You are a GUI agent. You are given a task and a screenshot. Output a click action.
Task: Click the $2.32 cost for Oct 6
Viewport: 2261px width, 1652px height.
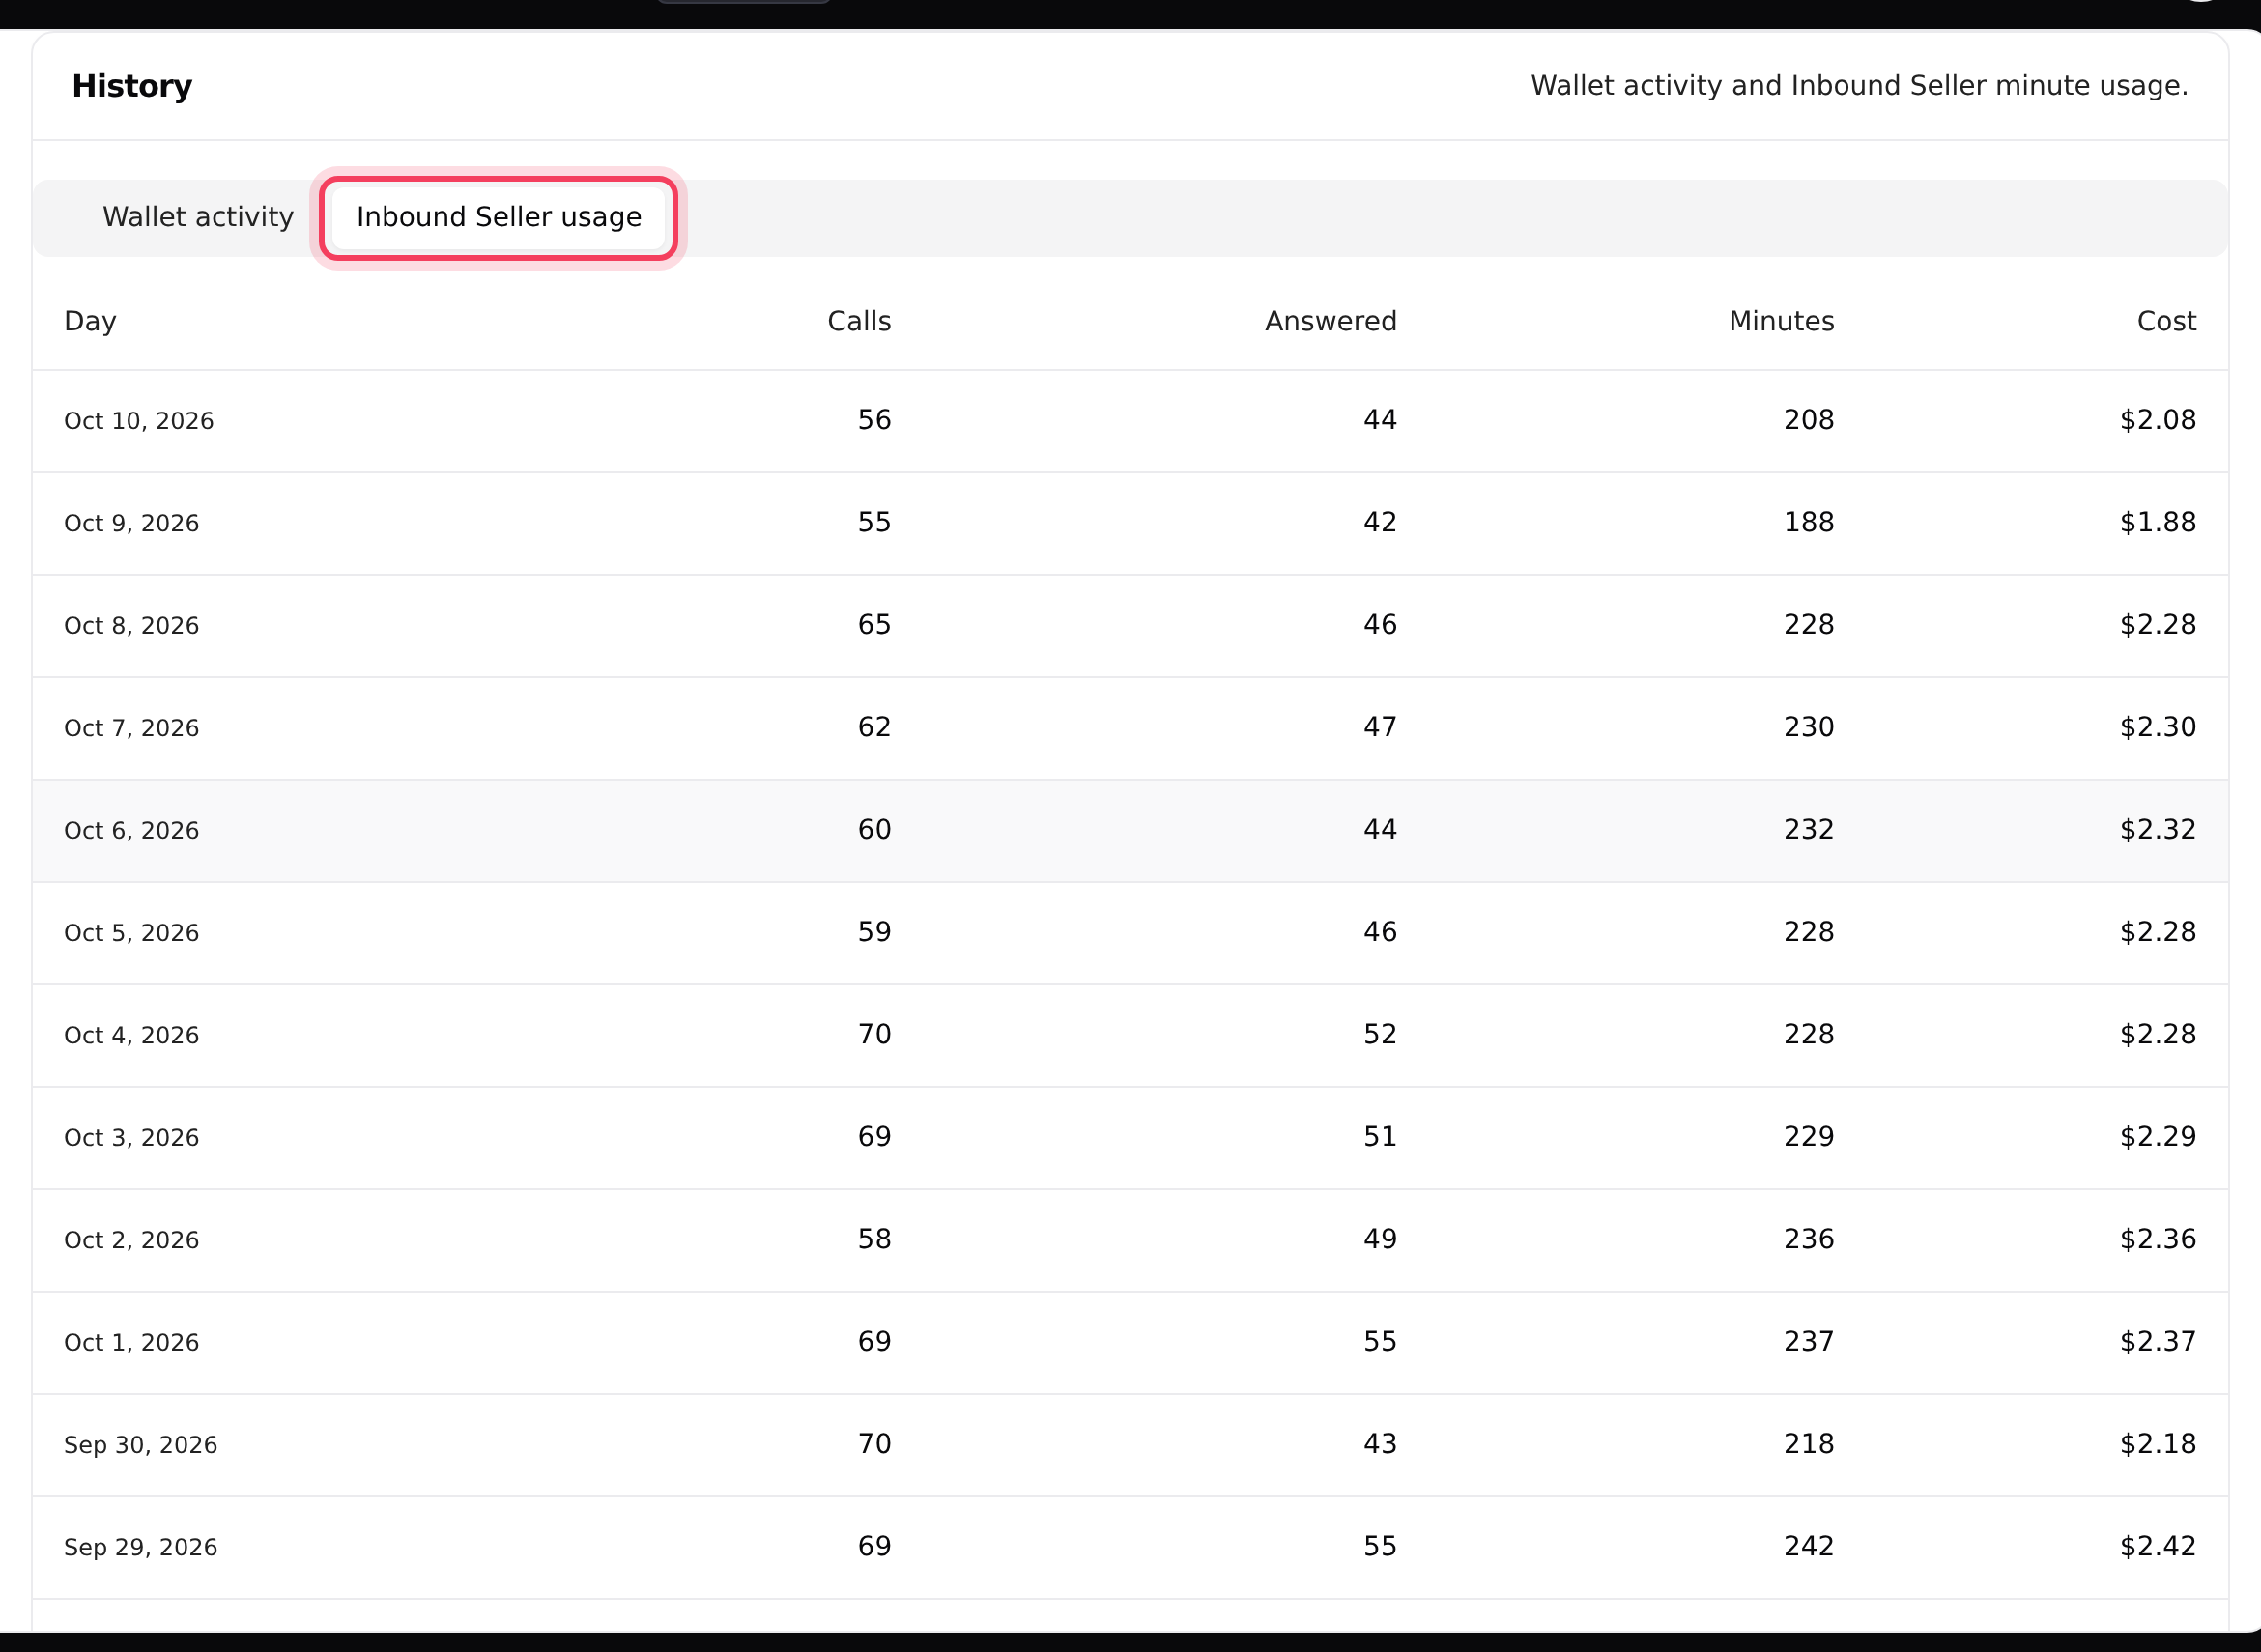pos(2158,829)
